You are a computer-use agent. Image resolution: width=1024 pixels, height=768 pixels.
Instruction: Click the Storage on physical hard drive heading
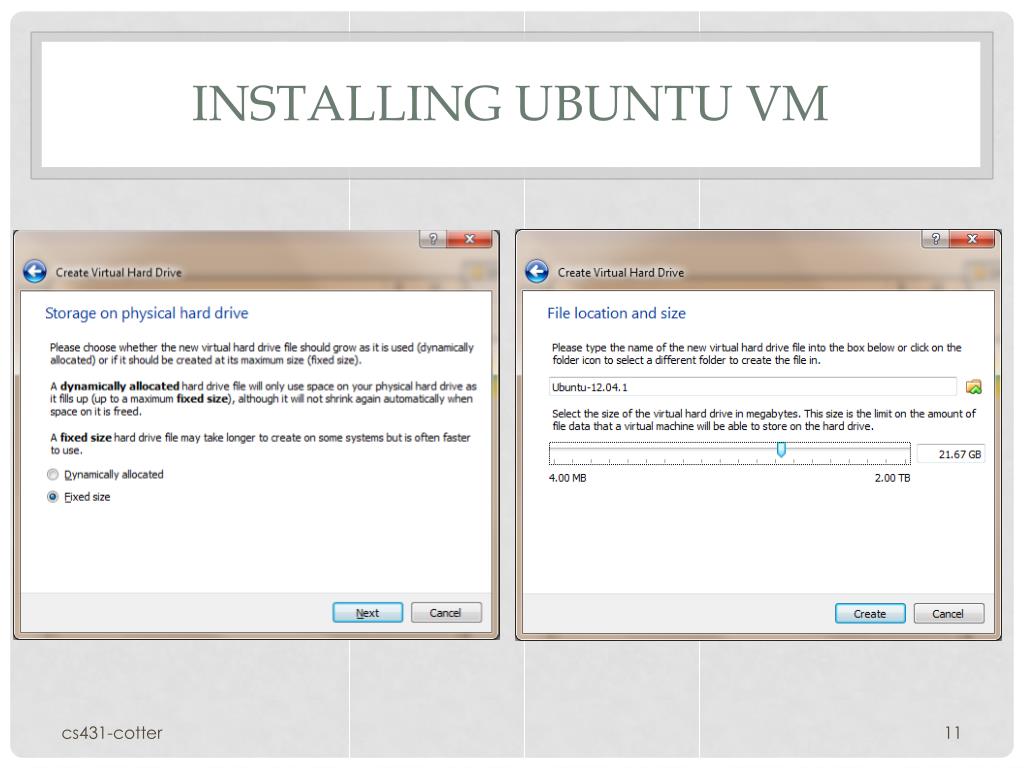[x=146, y=313]
